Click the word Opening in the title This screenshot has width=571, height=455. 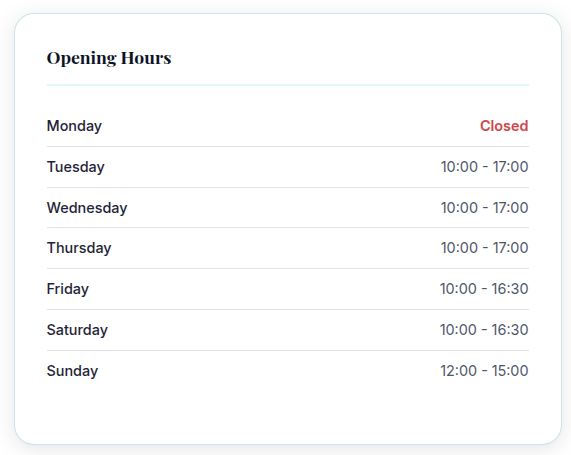(81, 58)
